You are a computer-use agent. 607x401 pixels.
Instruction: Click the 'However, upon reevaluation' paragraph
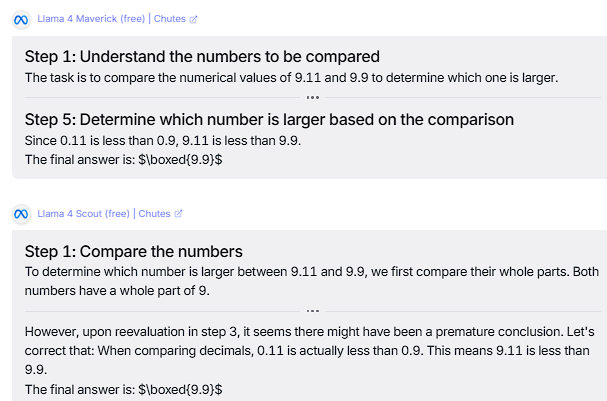[310, 351]
